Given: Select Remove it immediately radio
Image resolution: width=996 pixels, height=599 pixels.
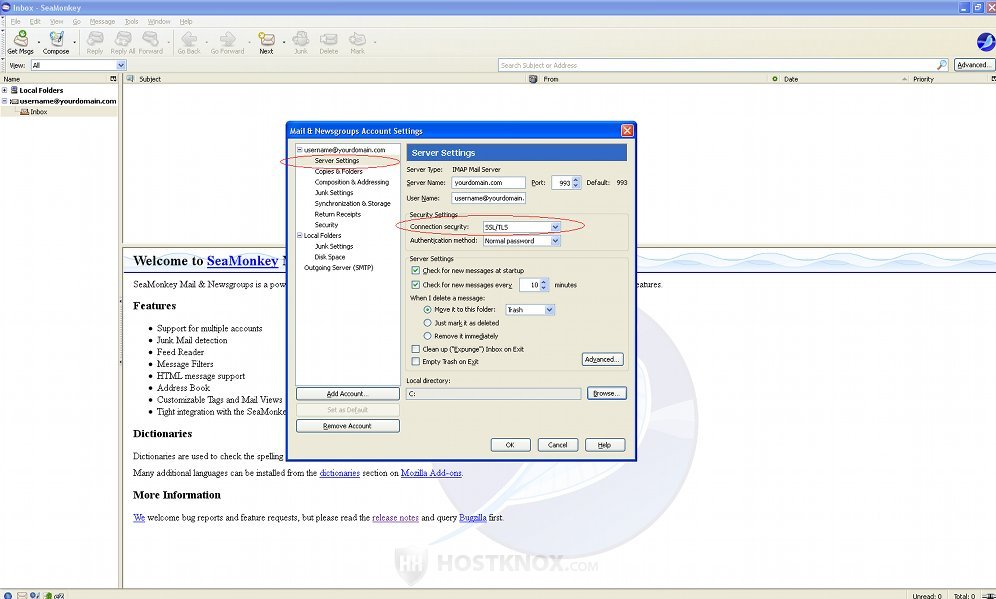Looking at the screenshot, I should pos(427,336).
